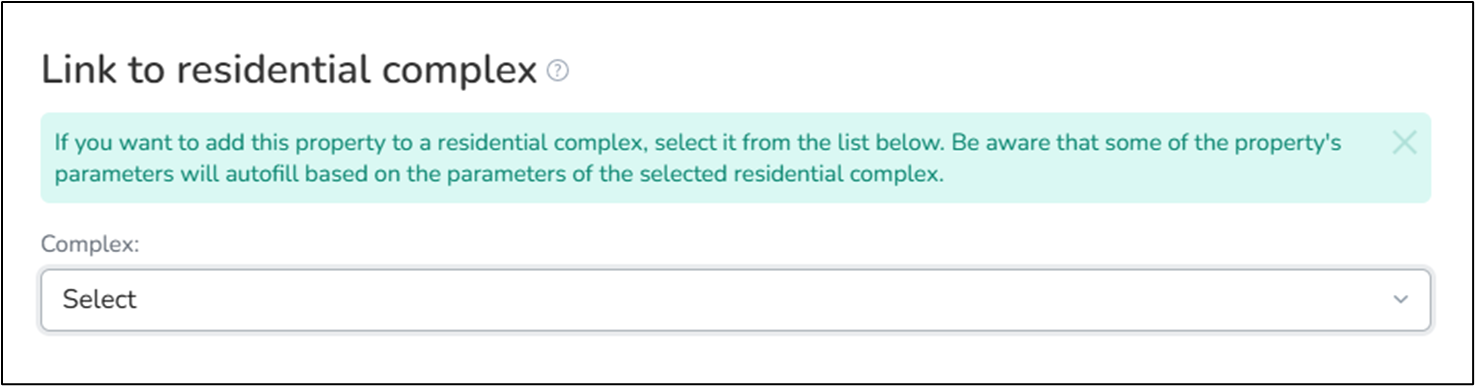Expand the residential complex selection list
This screenshot has height=386, width=1475.
(736, 299)
